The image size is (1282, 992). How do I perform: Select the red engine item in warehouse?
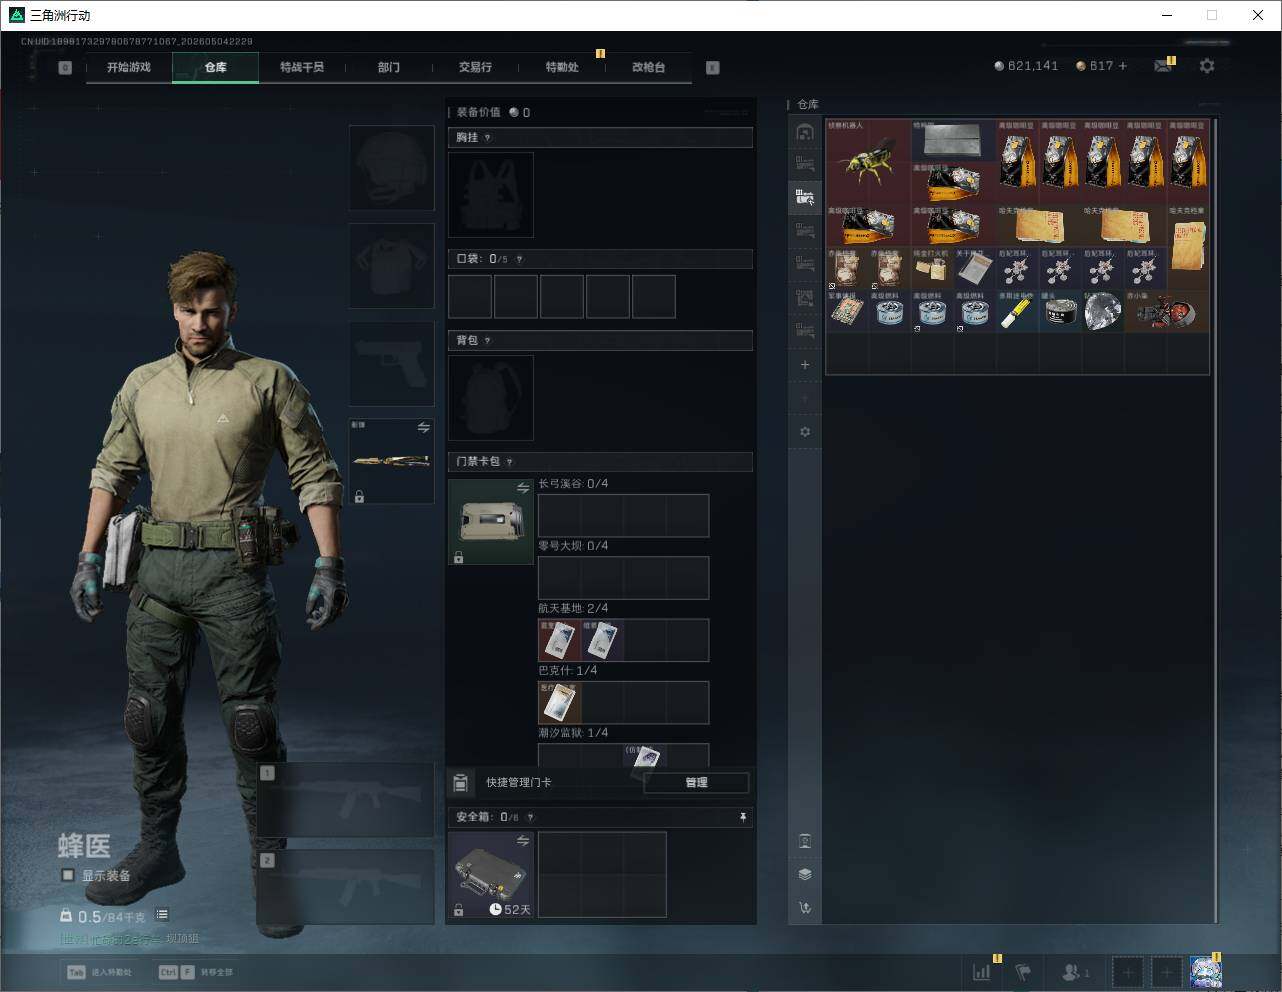1167,312
